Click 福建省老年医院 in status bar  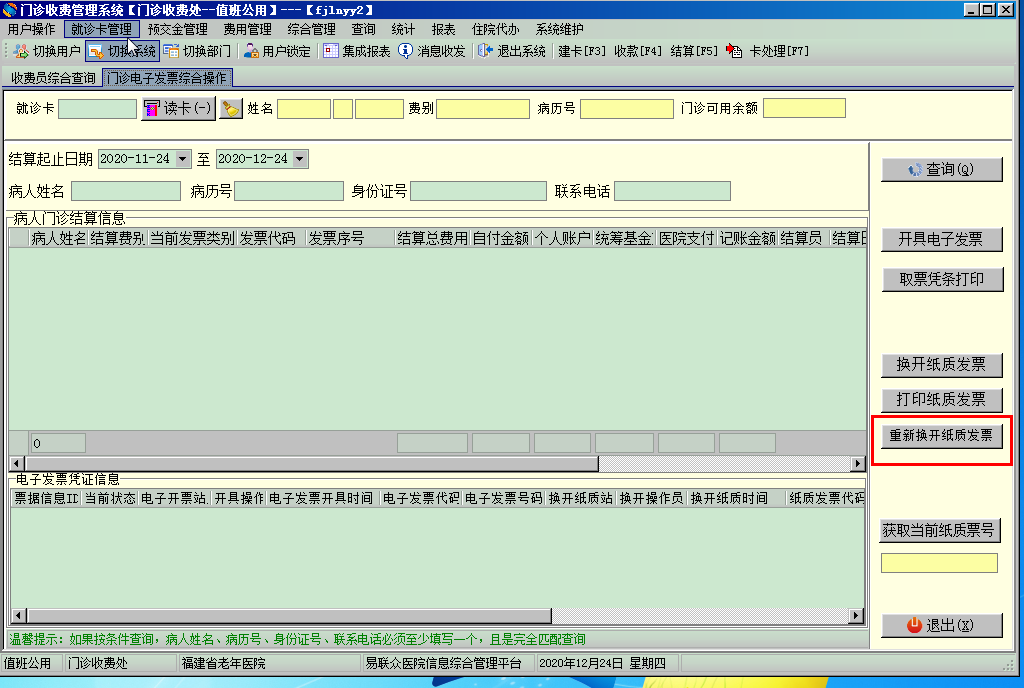(x=223, y=663)
